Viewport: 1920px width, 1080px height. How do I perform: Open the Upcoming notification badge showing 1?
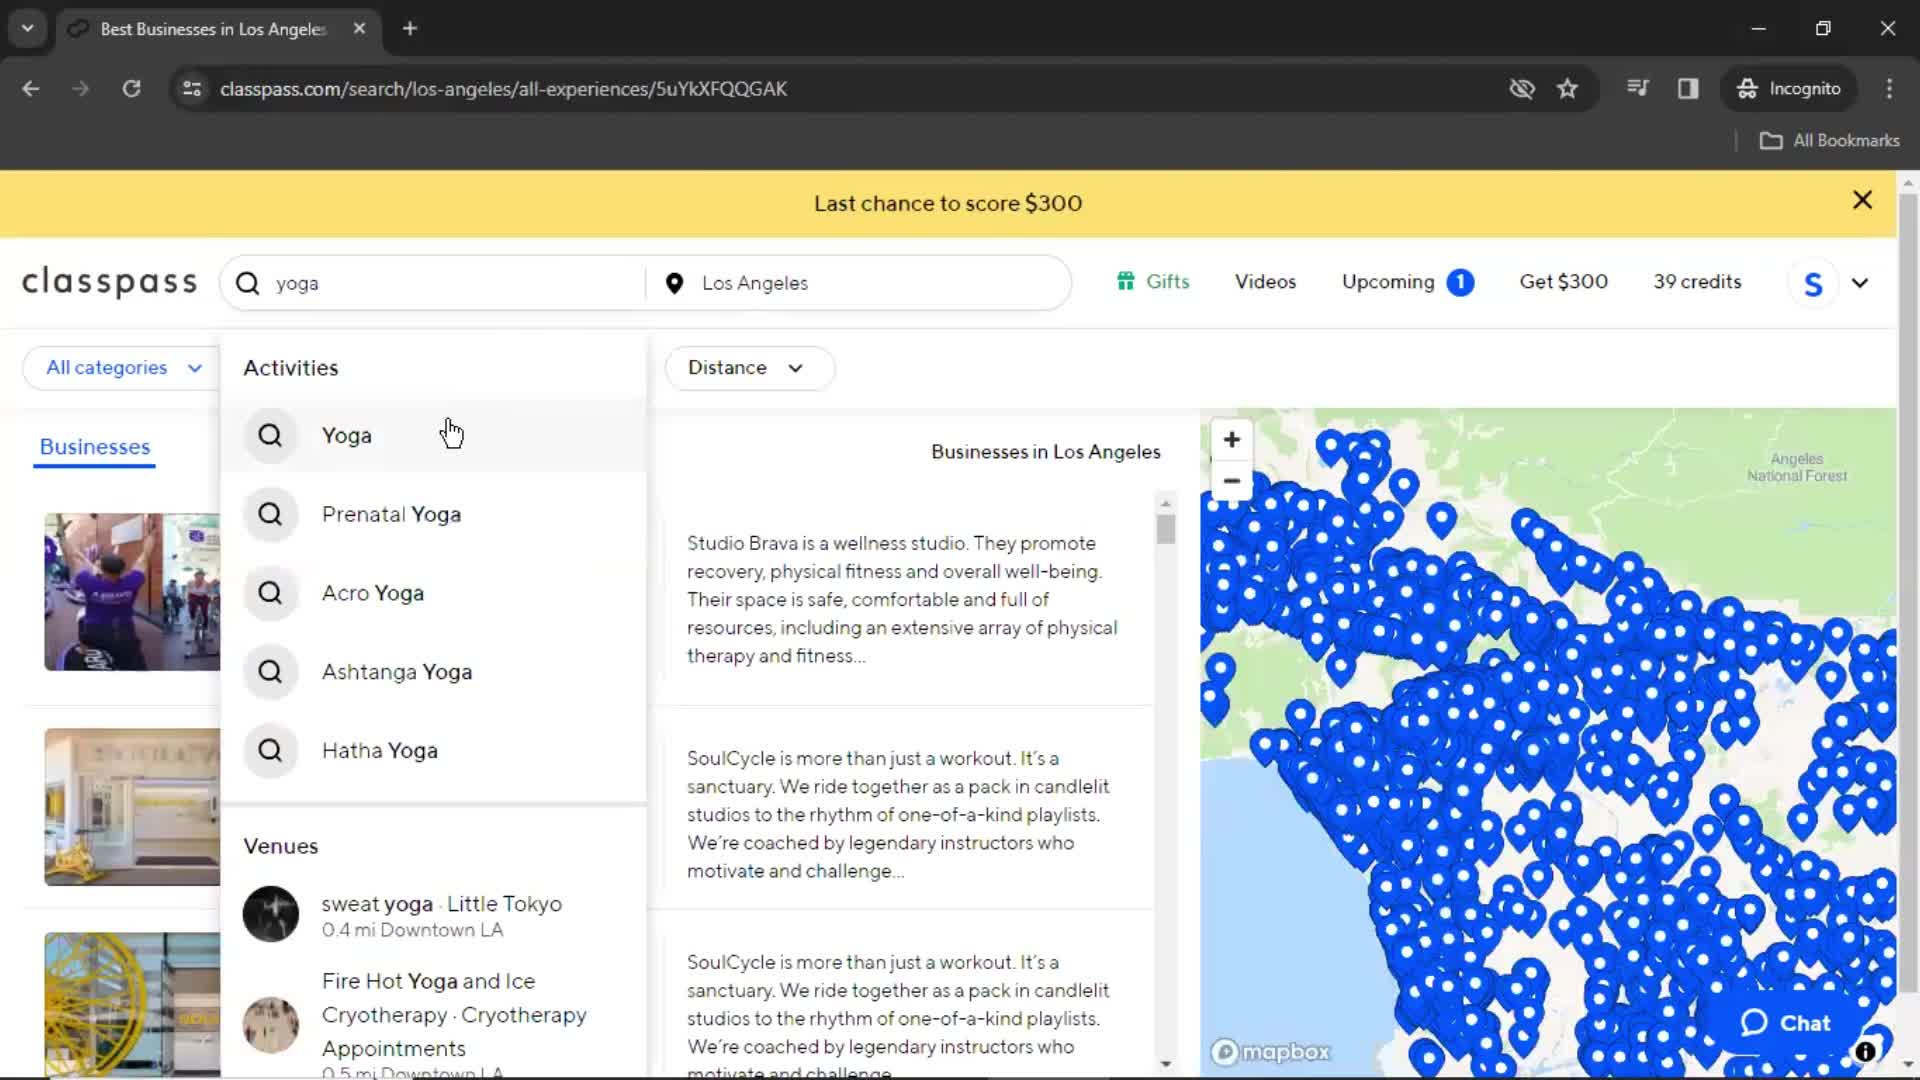point(1460,282)
